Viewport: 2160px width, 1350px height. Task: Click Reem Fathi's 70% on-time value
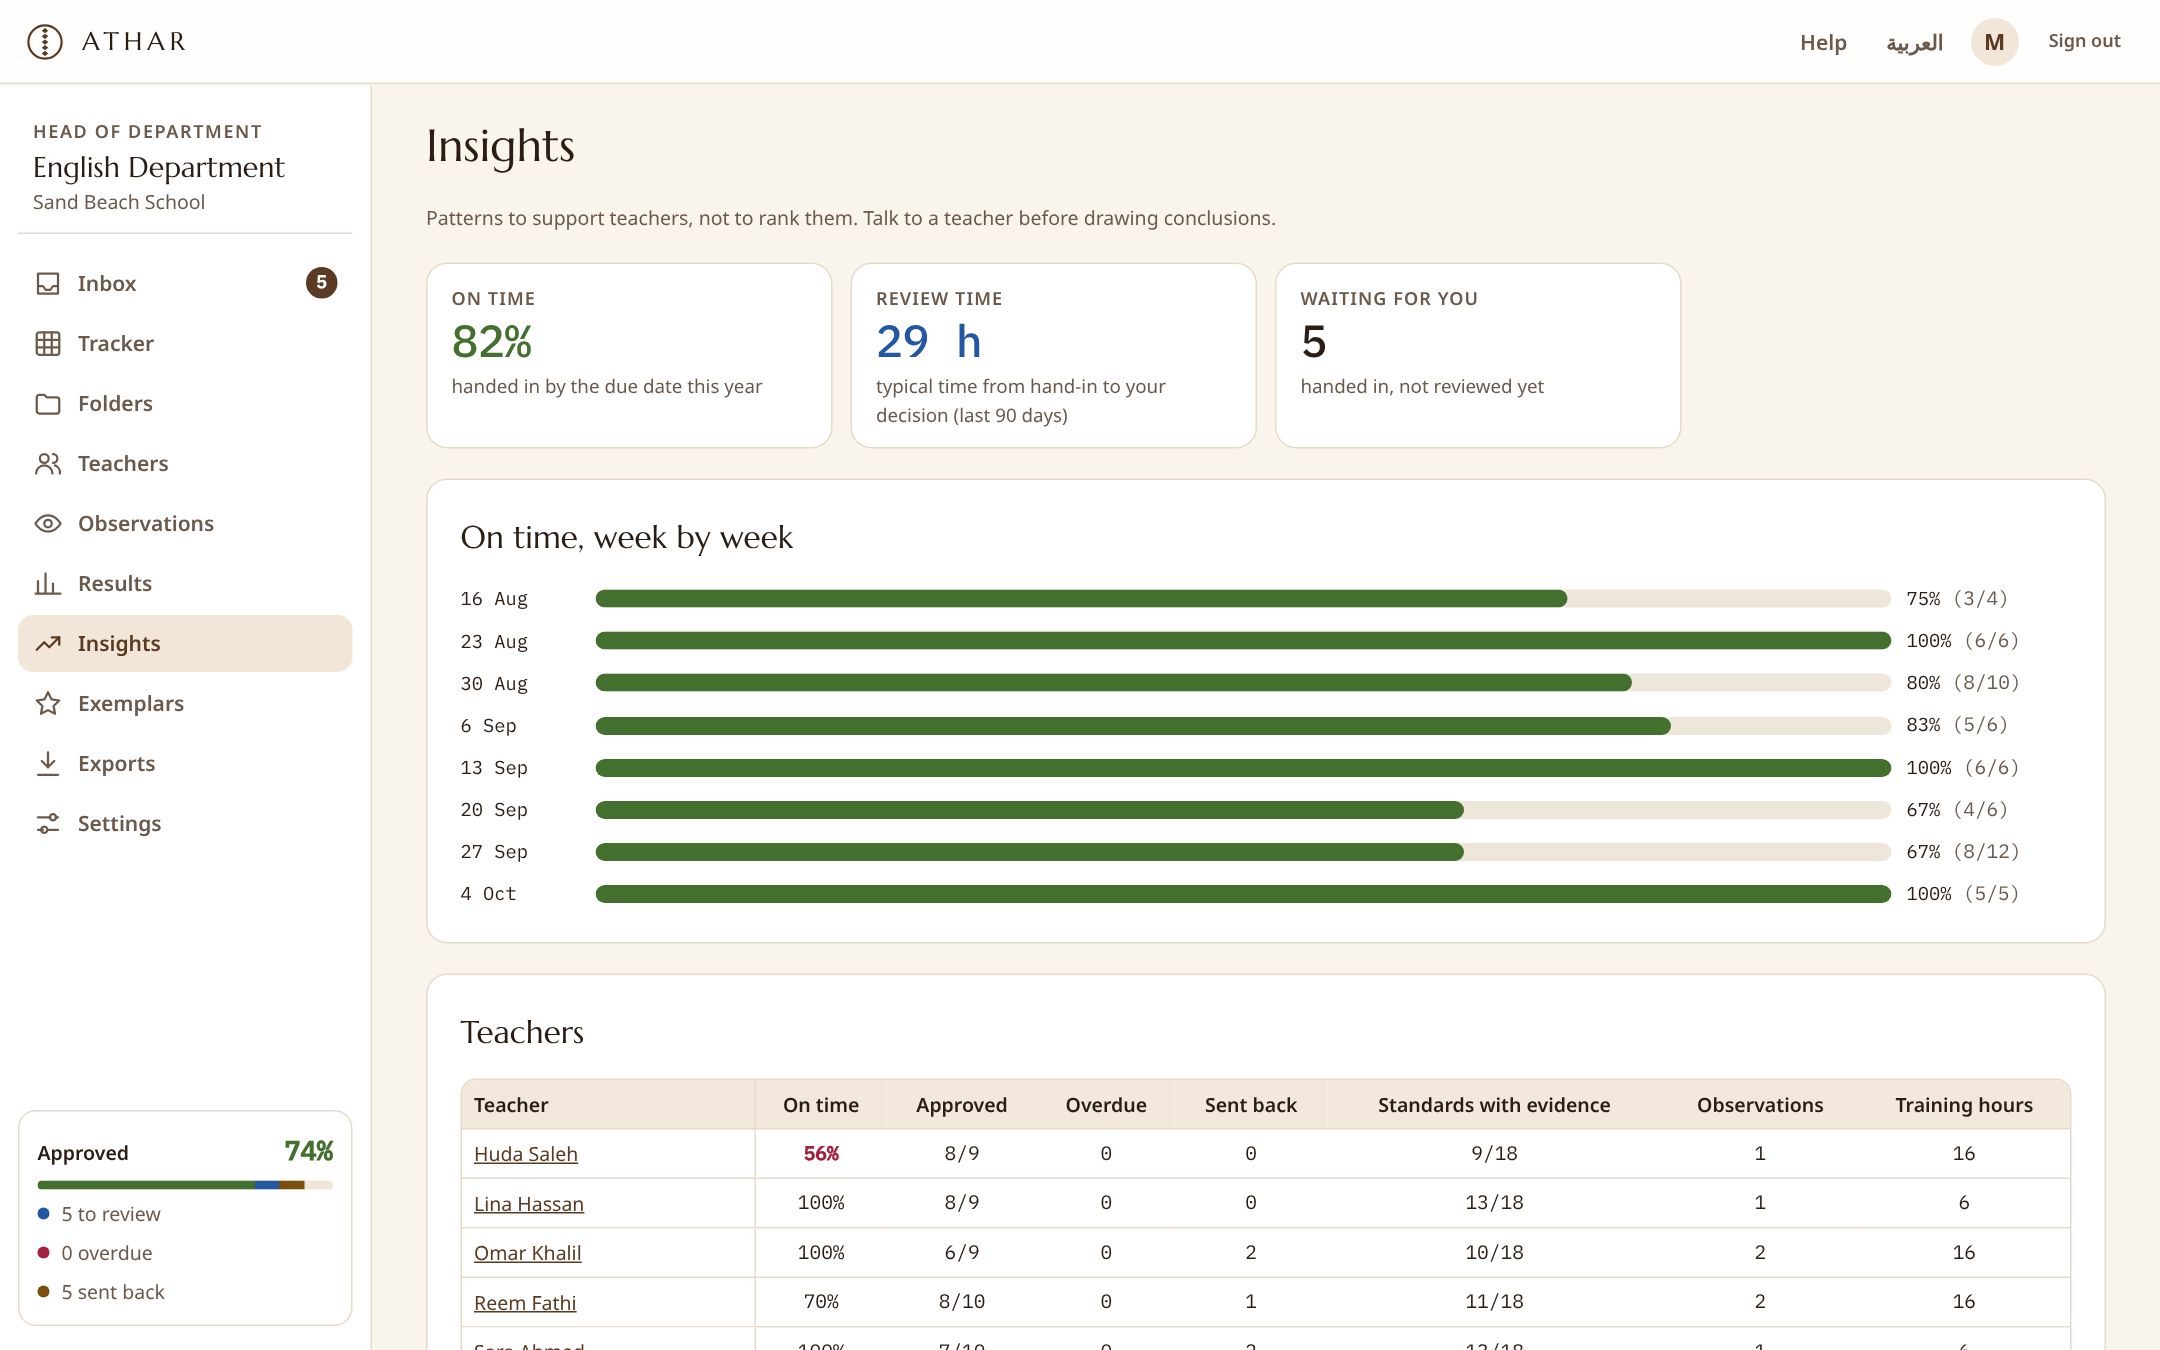821,1302
